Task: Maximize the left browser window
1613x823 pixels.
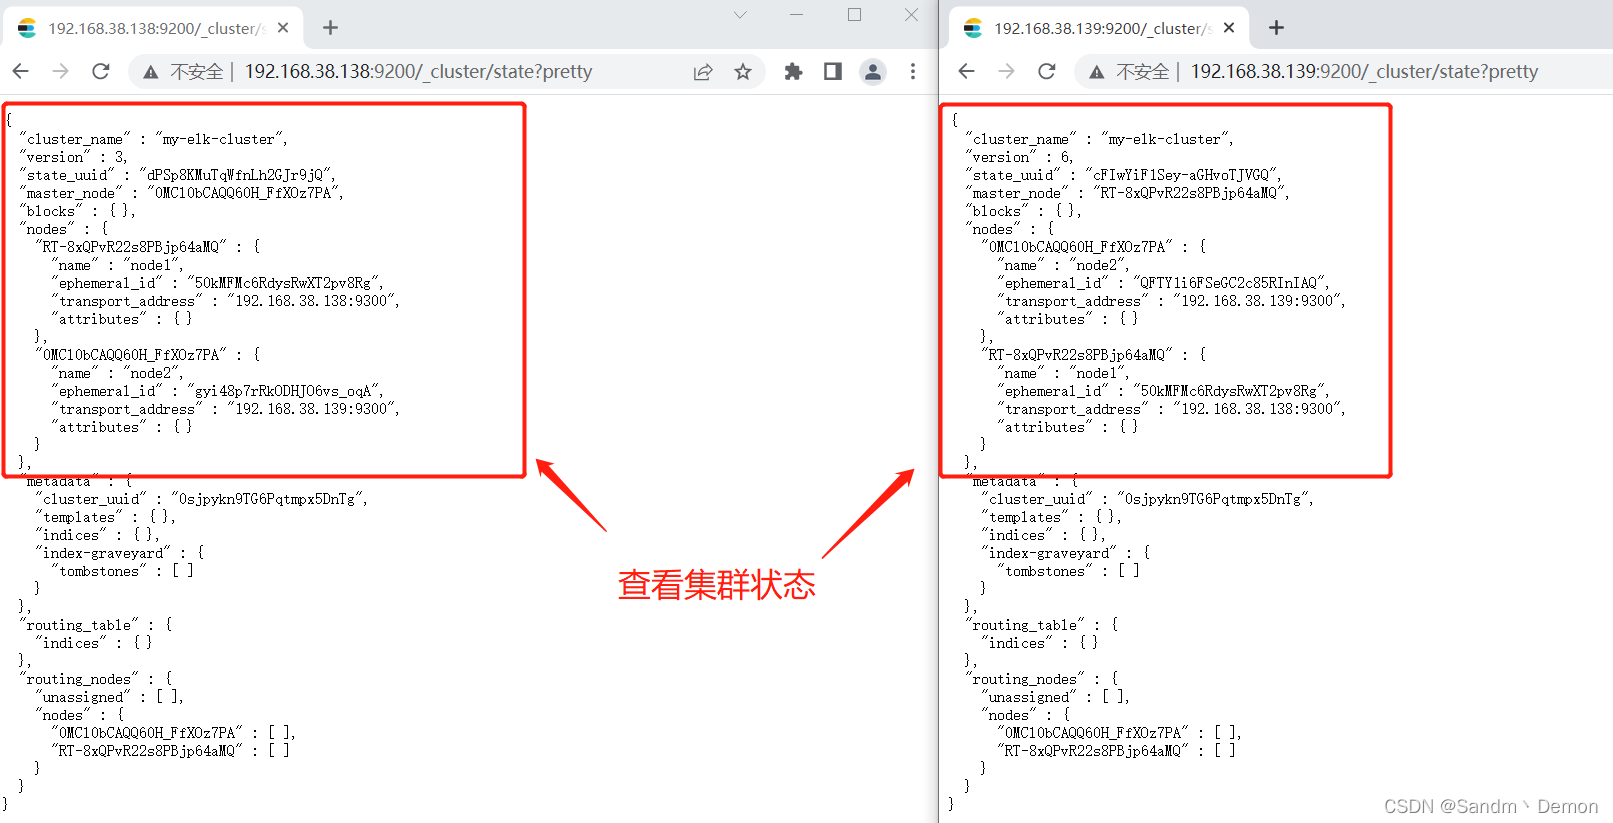Action: (x=854, y=15)
